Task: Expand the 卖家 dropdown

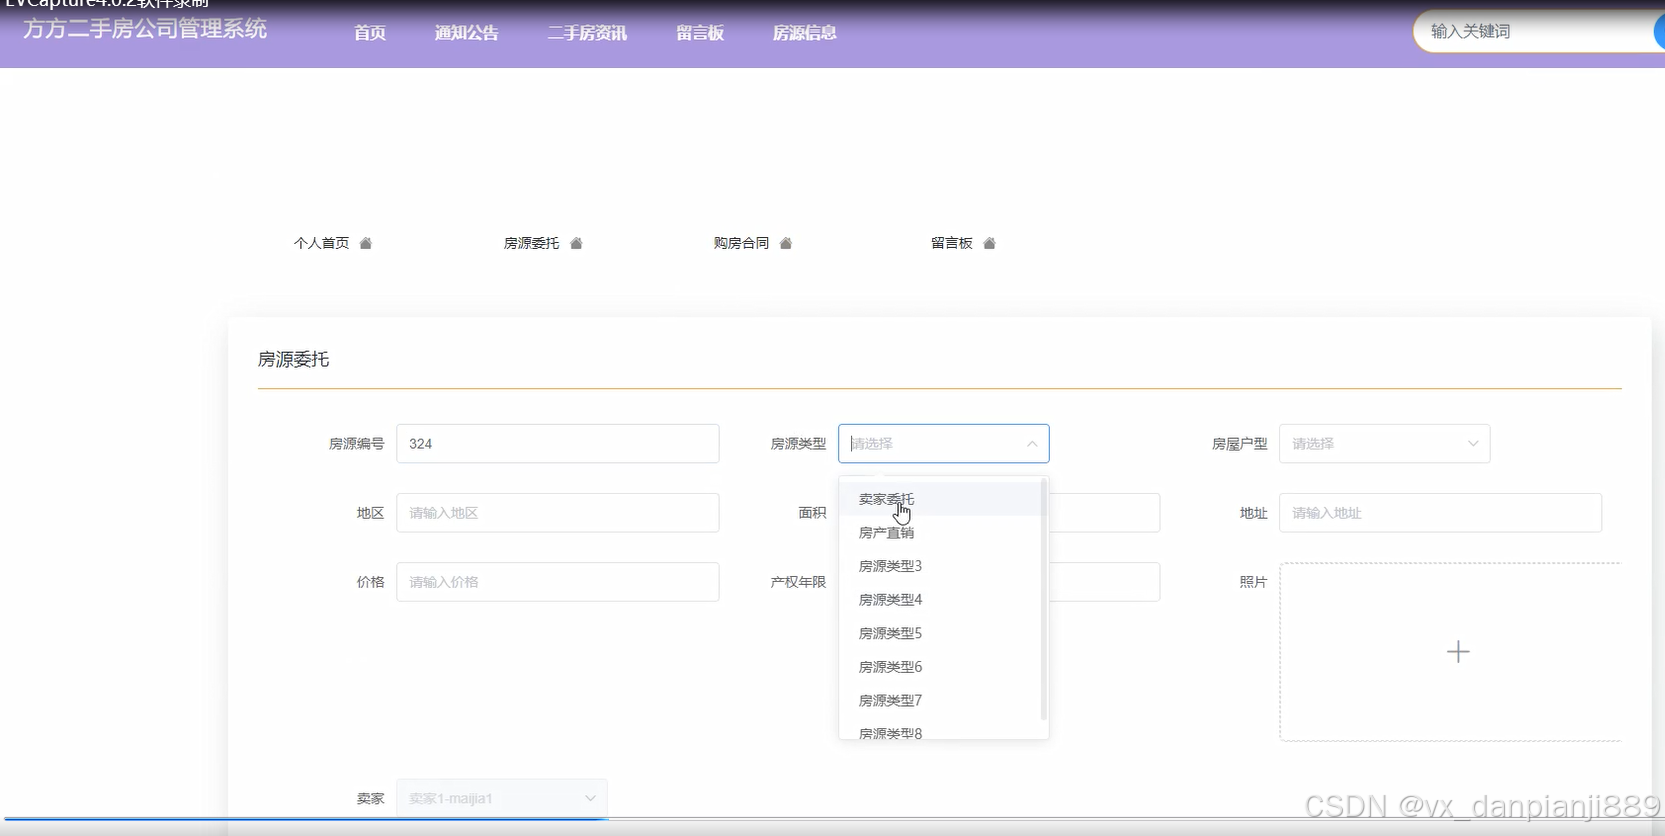Action: coord(501,798)
